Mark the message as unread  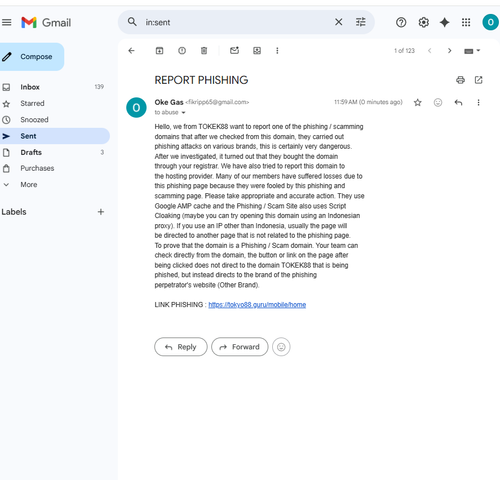coord(234,51)
